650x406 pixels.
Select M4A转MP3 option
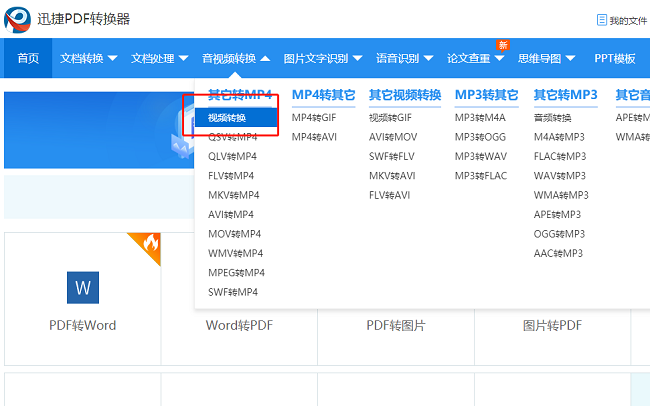559,137
